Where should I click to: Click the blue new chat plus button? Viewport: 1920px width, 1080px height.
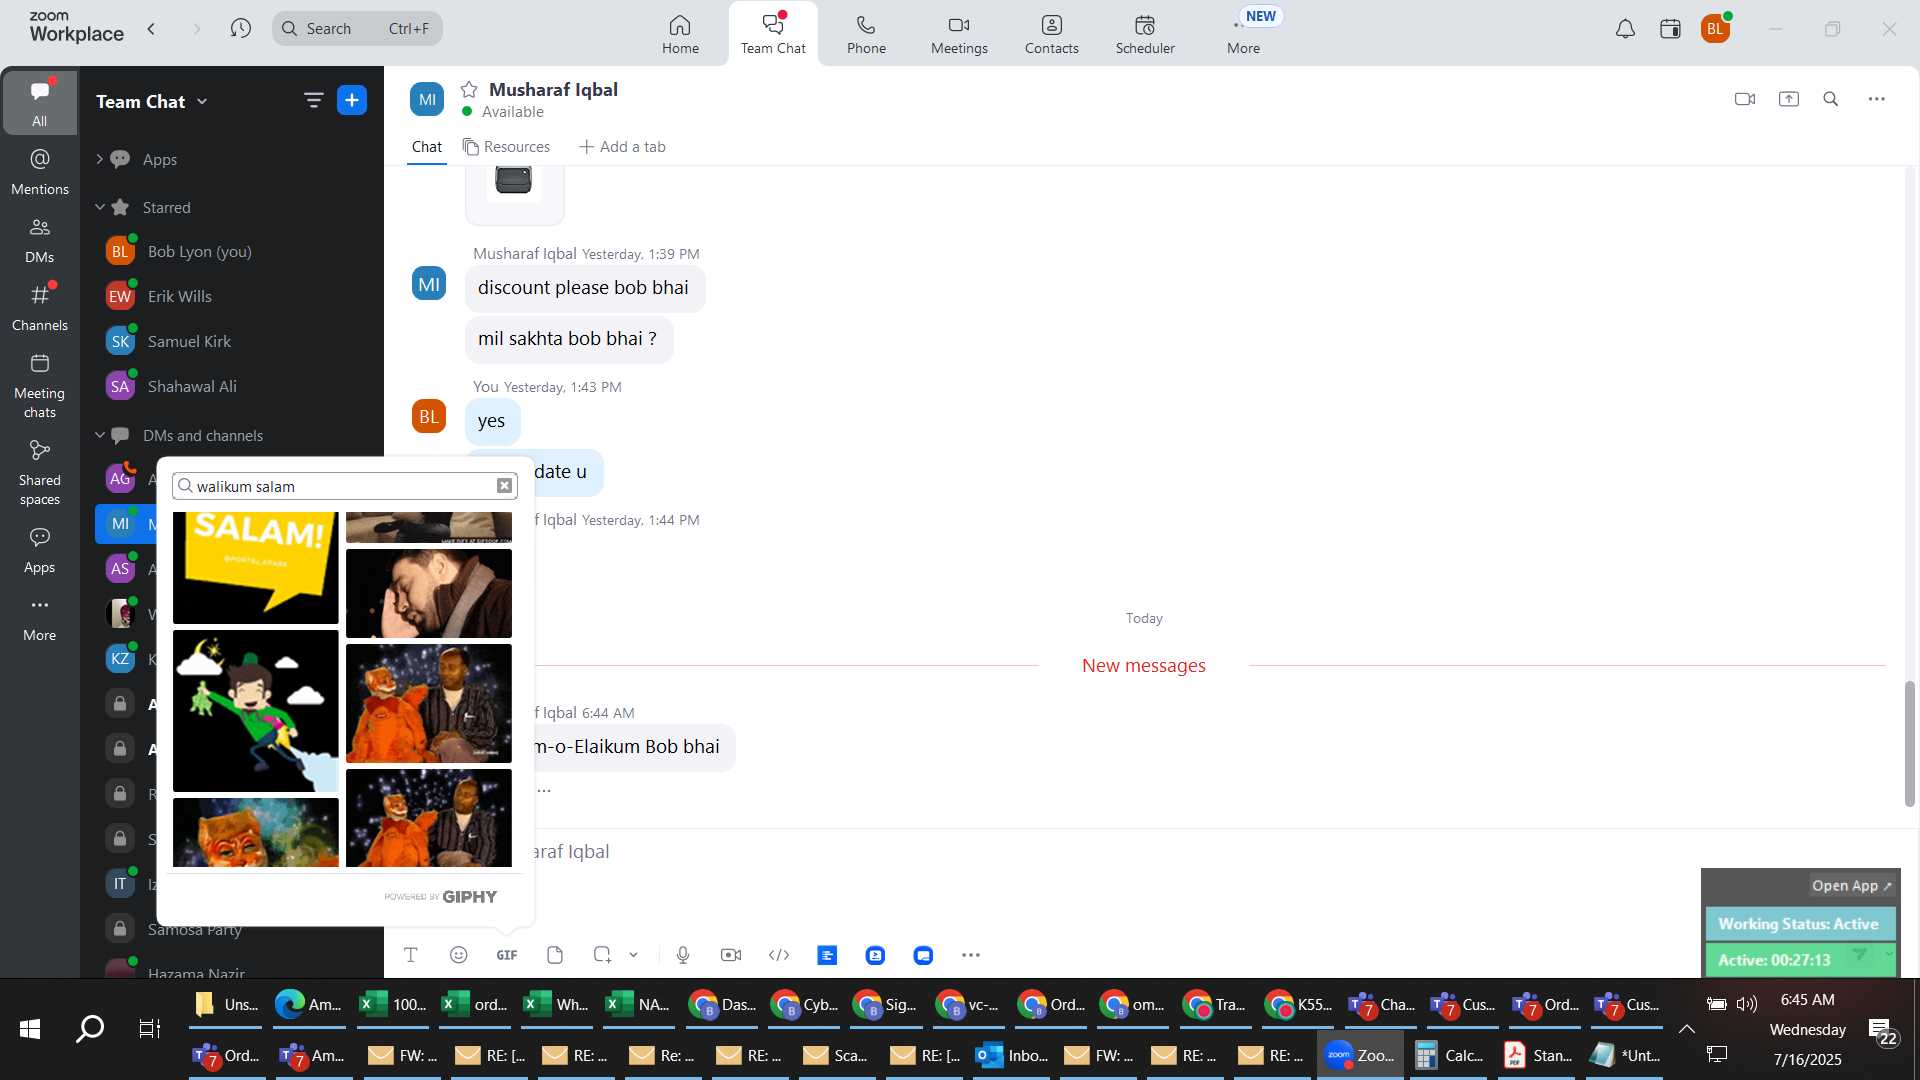[x=352, y=100]
